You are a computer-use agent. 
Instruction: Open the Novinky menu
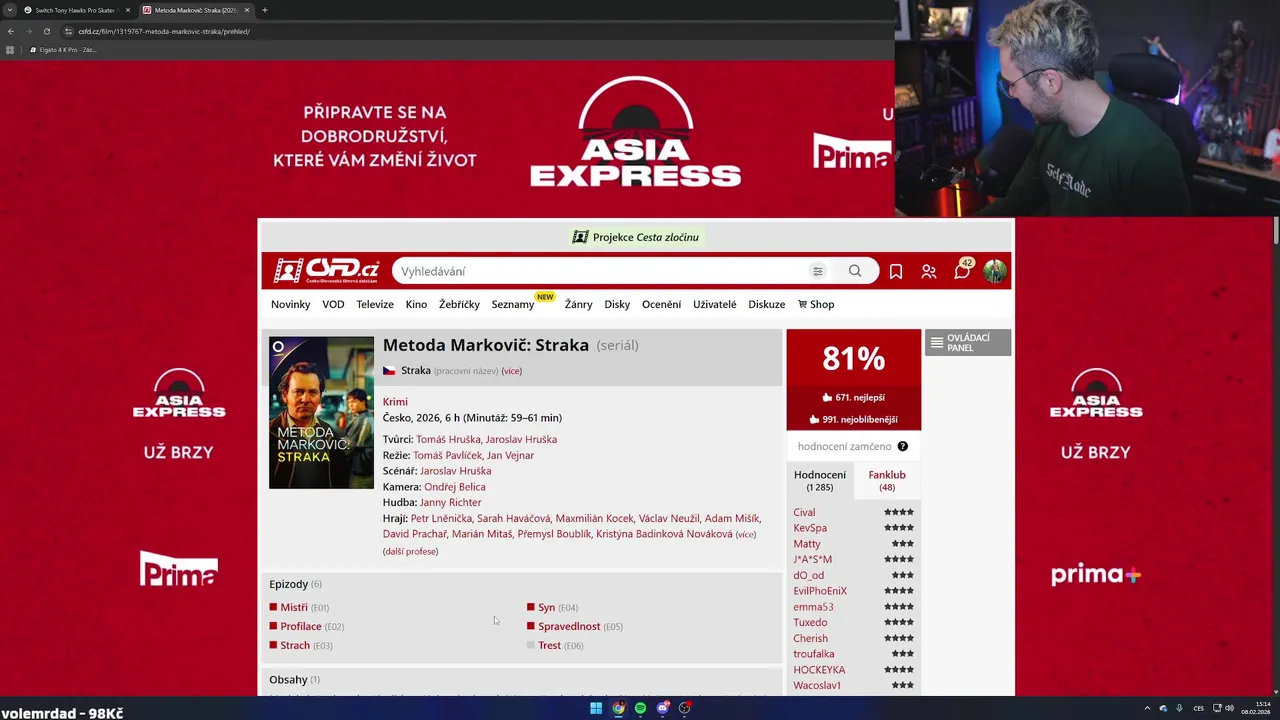click(290, 304)
